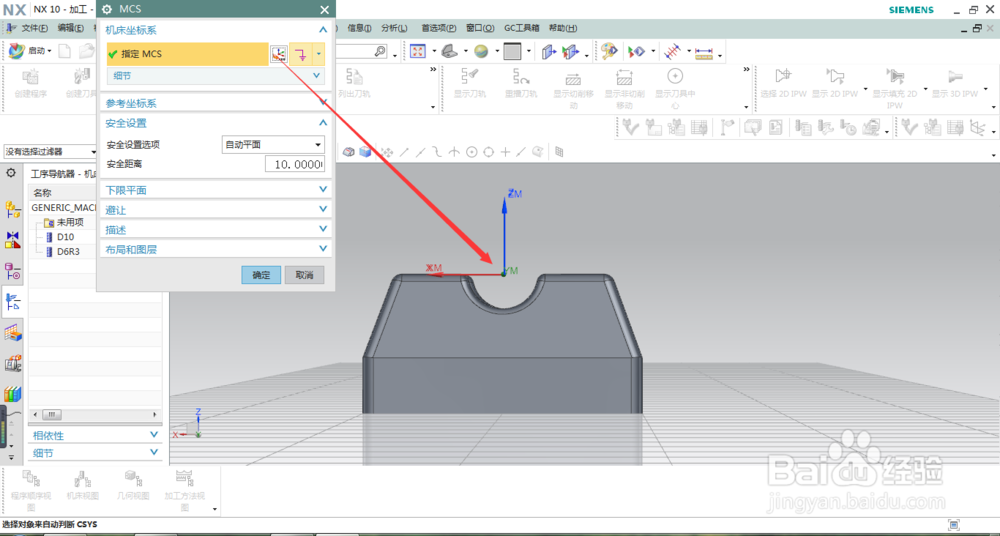1000x536 pixels.
Task: Click the 安全距离 value field
Action: pos(295,164)
